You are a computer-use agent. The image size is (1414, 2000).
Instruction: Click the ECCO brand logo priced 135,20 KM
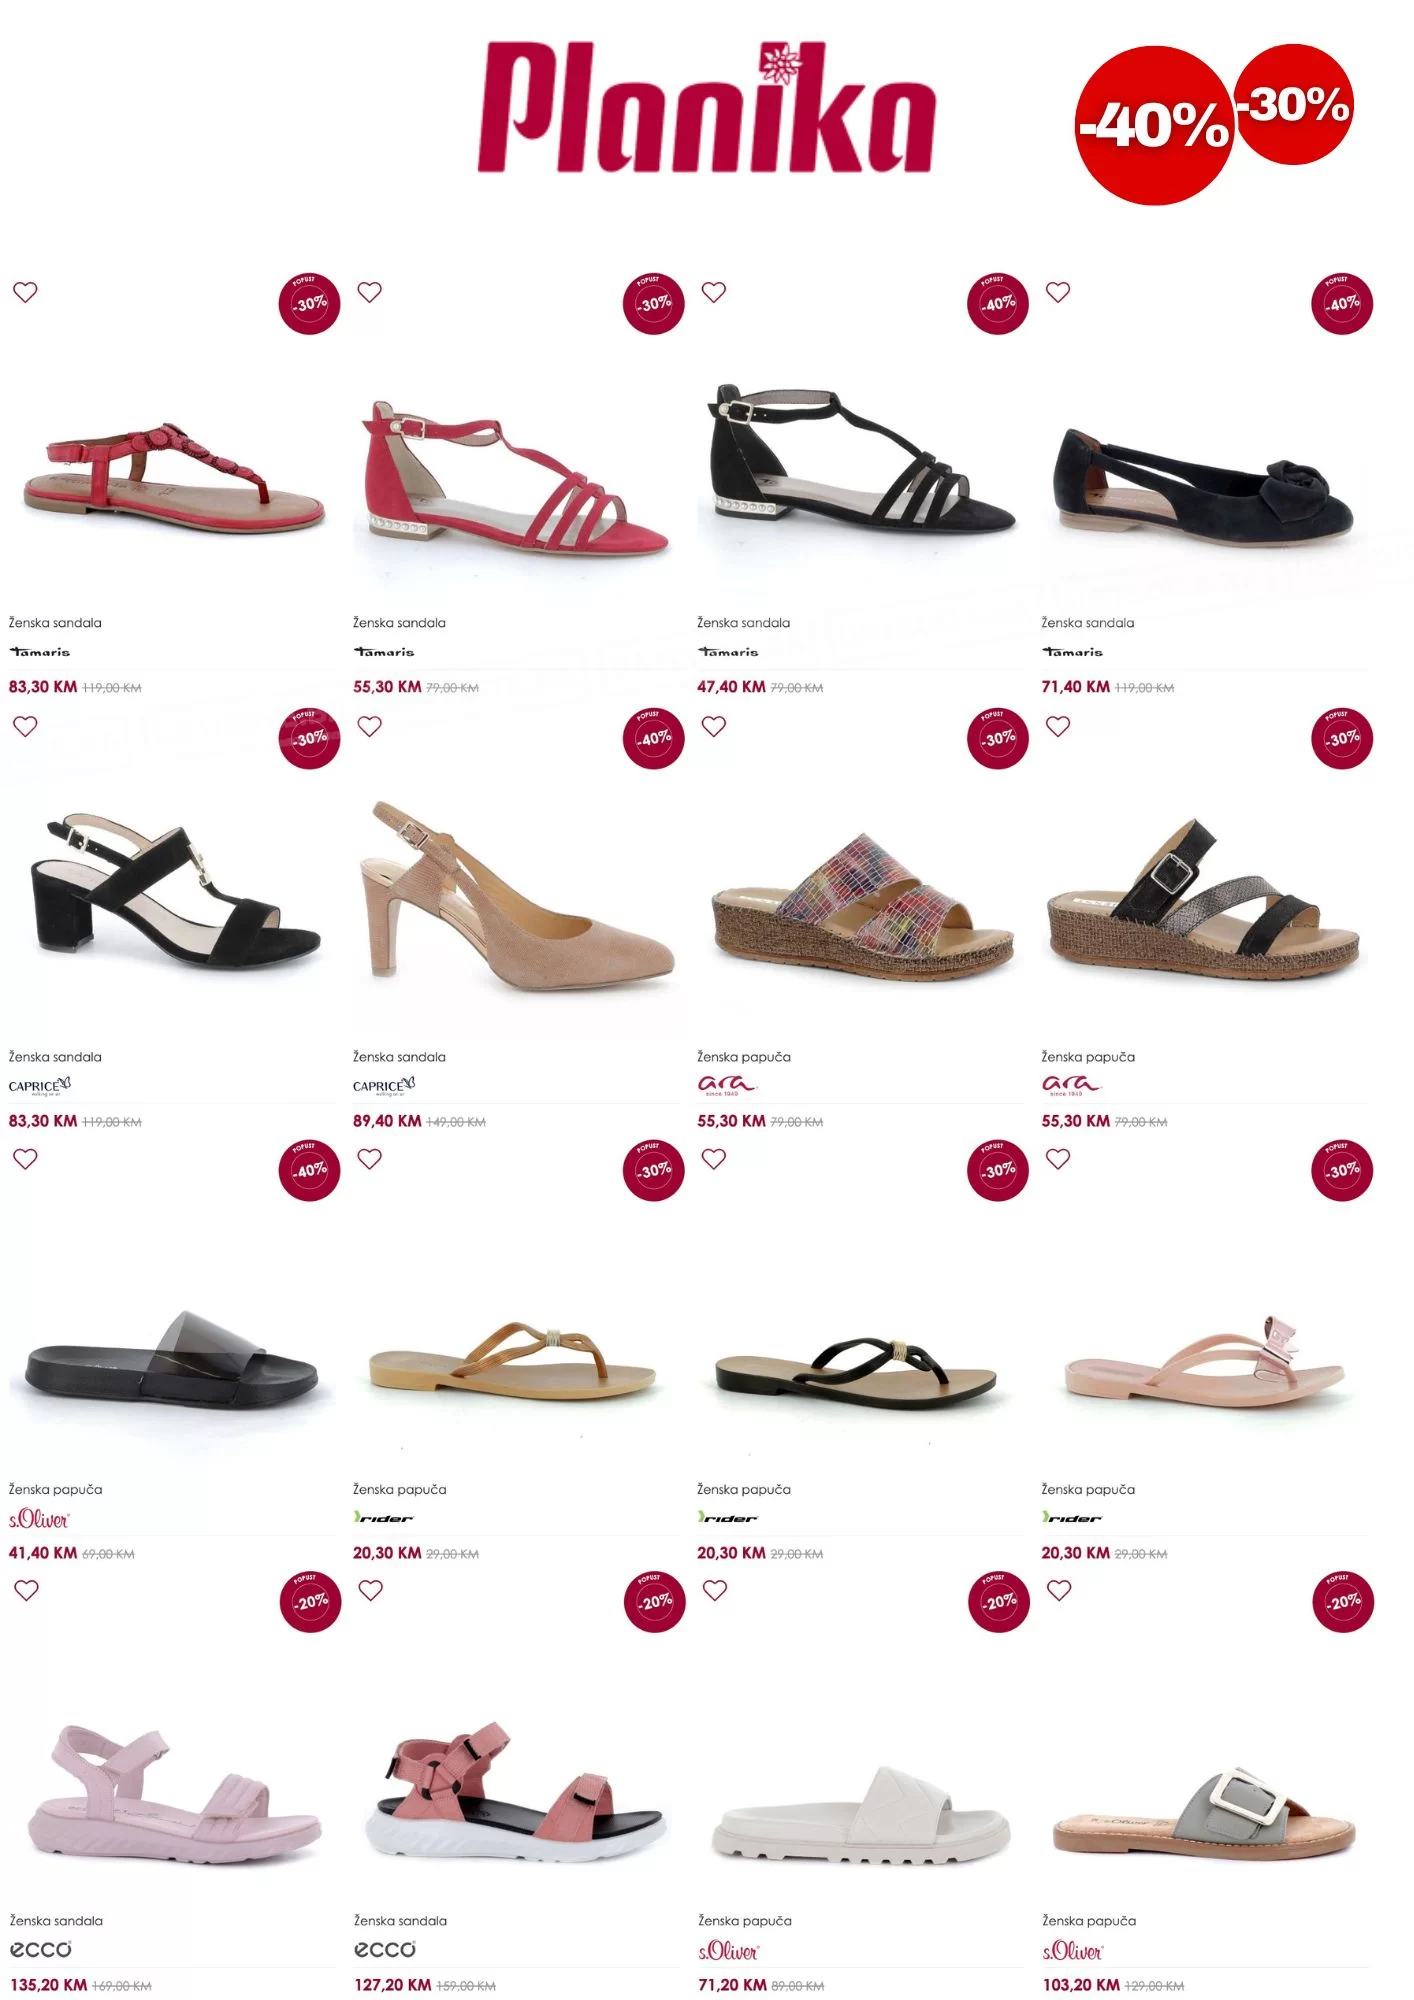click(41, 1950)
